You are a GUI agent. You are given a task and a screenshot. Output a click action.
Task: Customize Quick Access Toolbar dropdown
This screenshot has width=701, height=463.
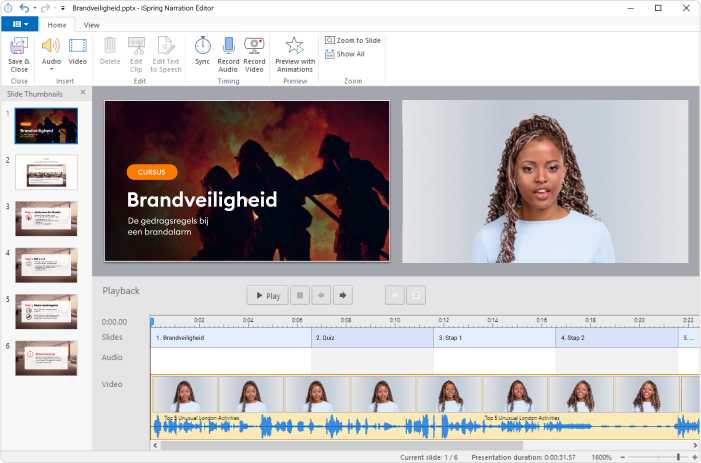[x=63, y=8]
